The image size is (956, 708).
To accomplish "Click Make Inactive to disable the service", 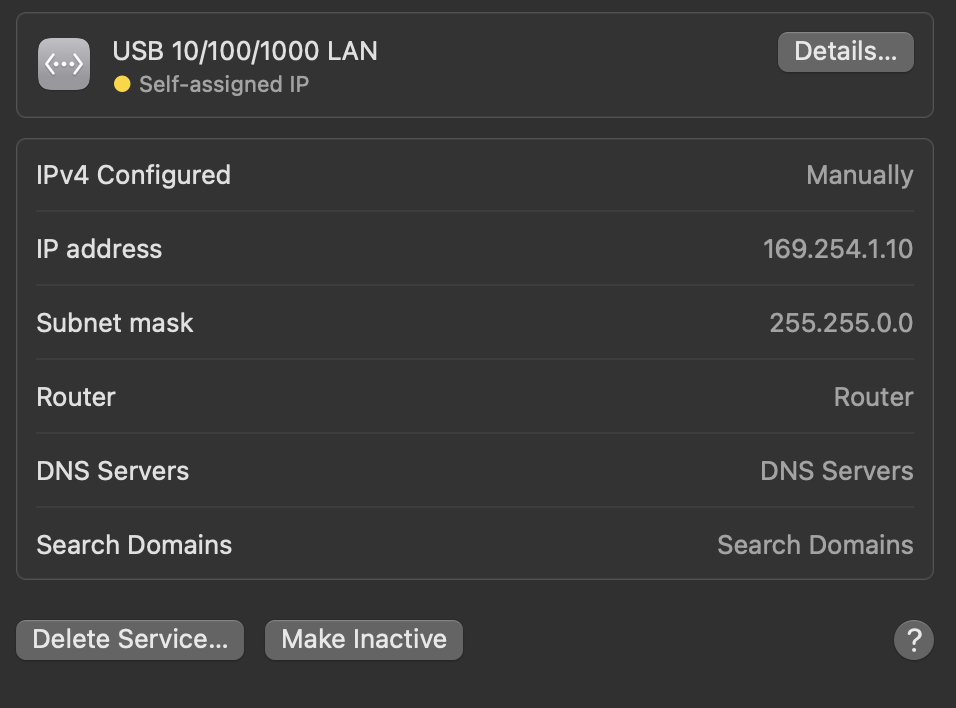I will click(364, 640).
